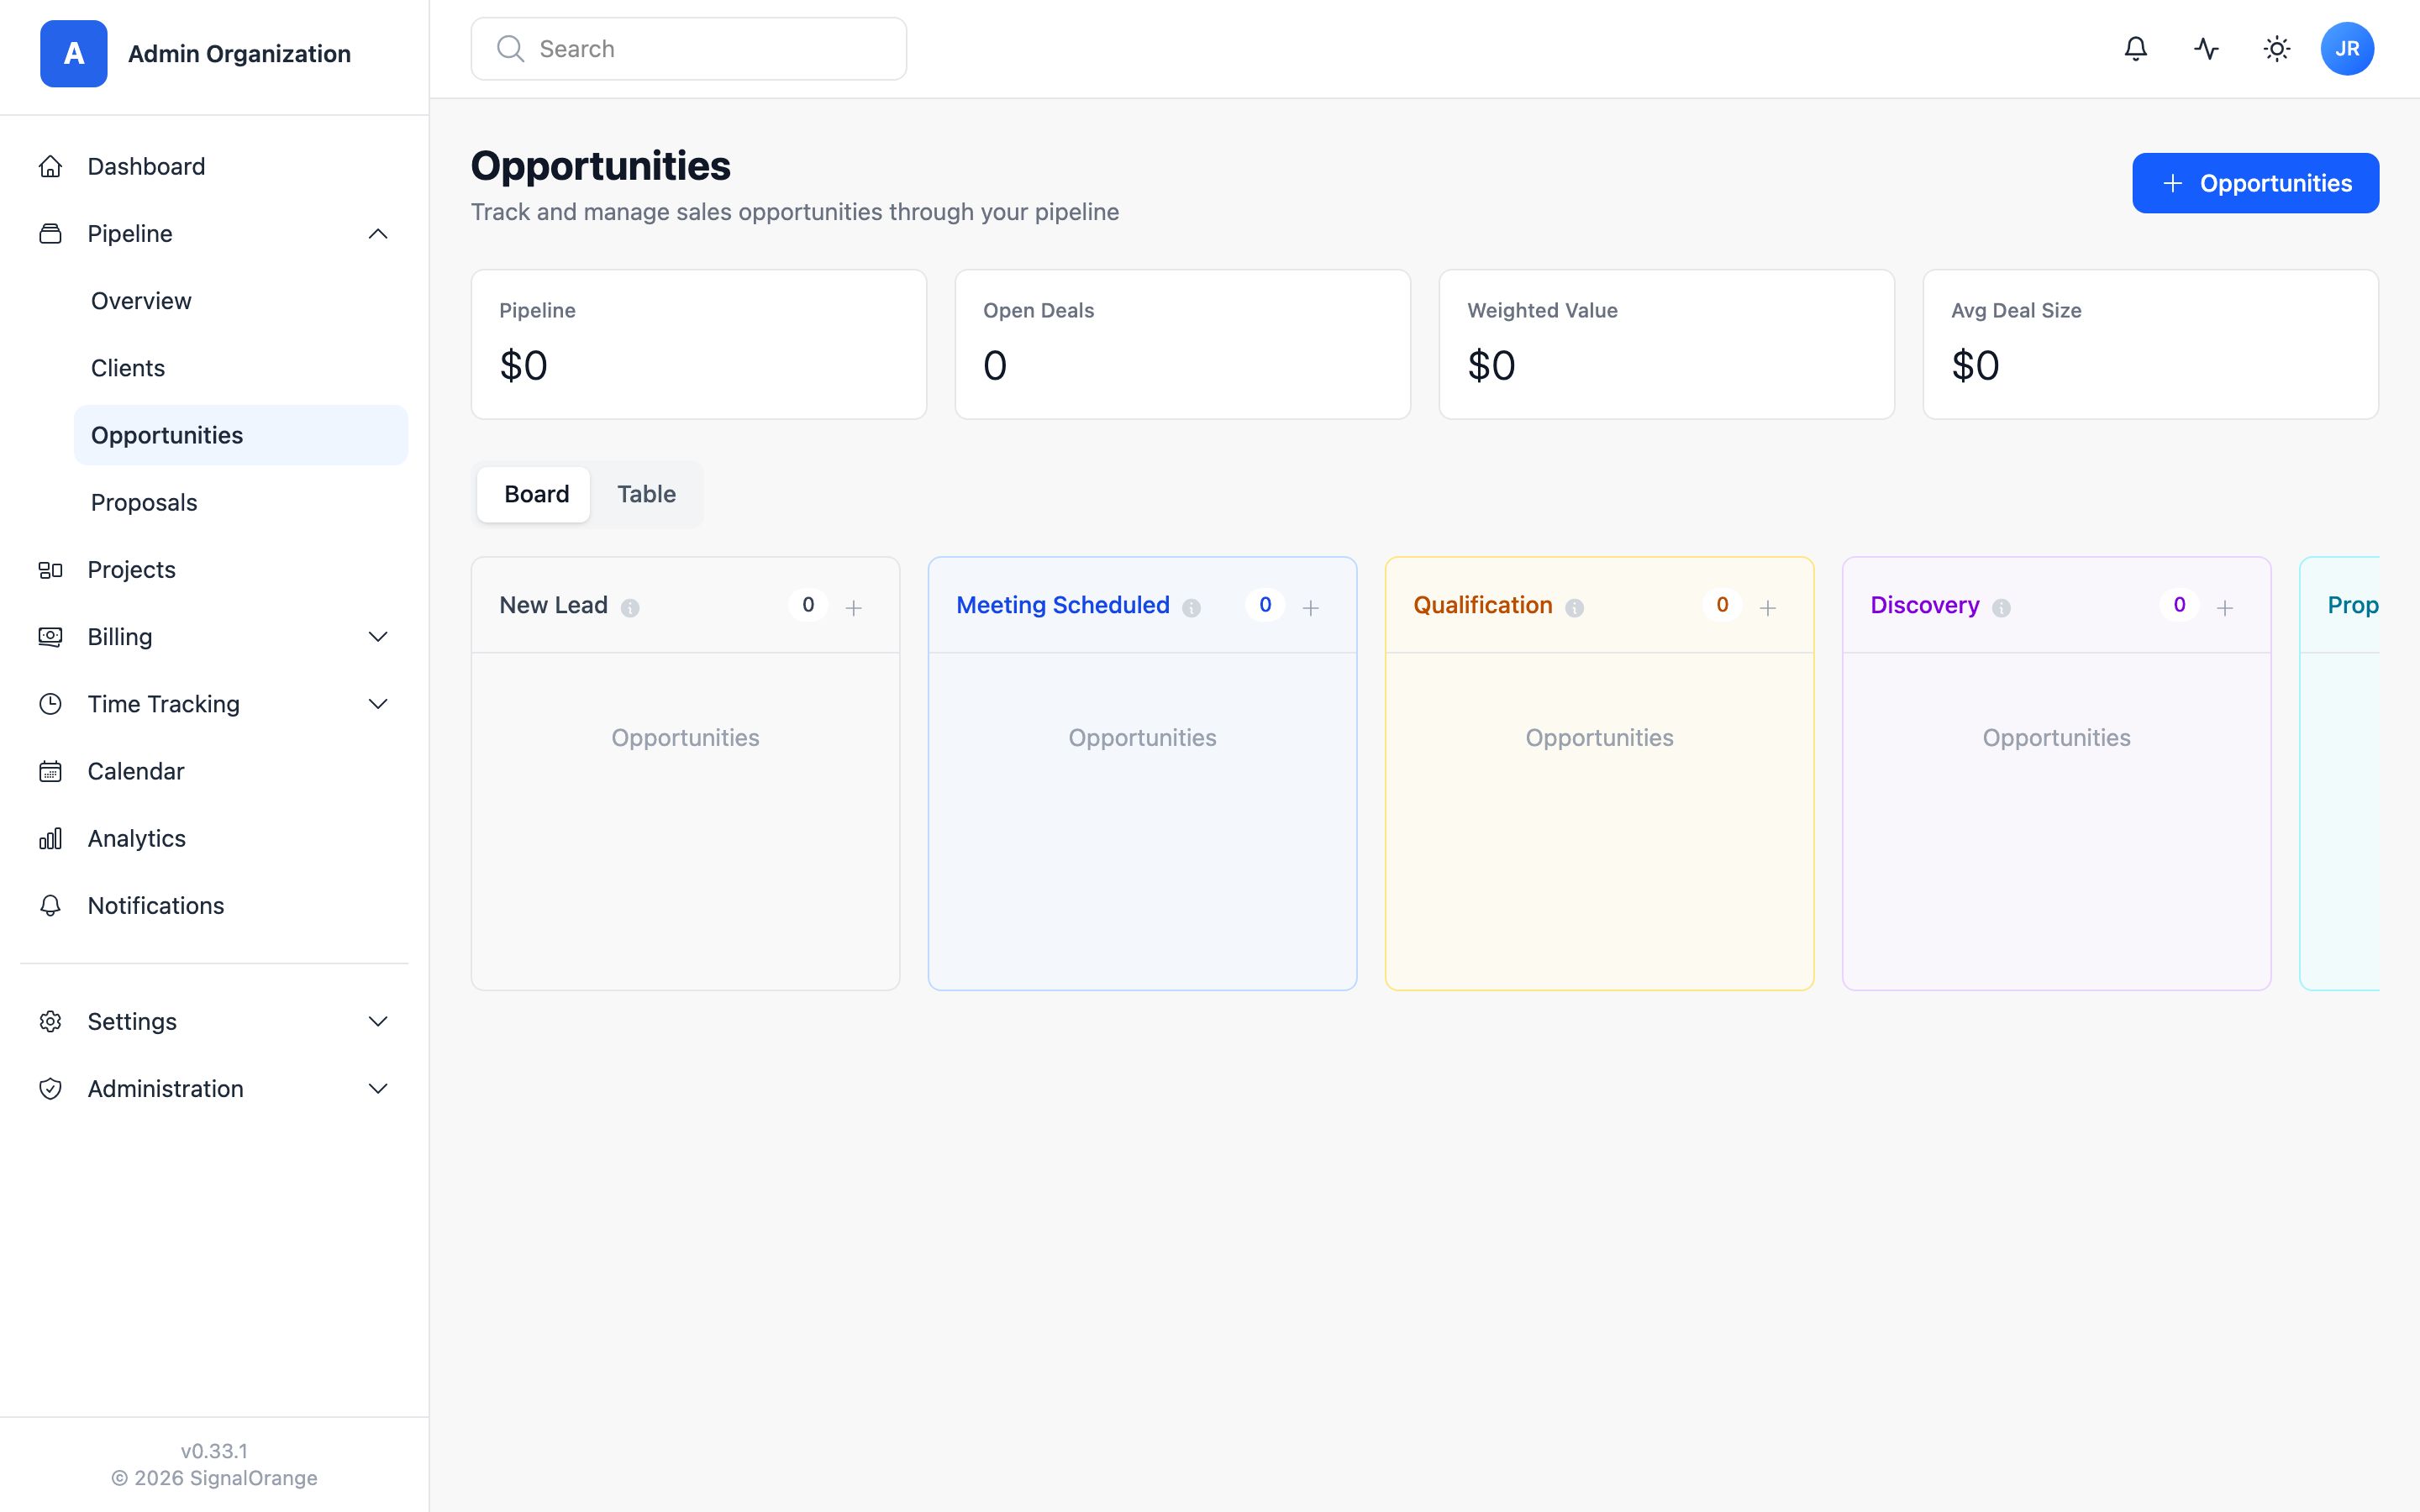
Task: Click the Weighted Value stat card
Action: [1667, 344]
